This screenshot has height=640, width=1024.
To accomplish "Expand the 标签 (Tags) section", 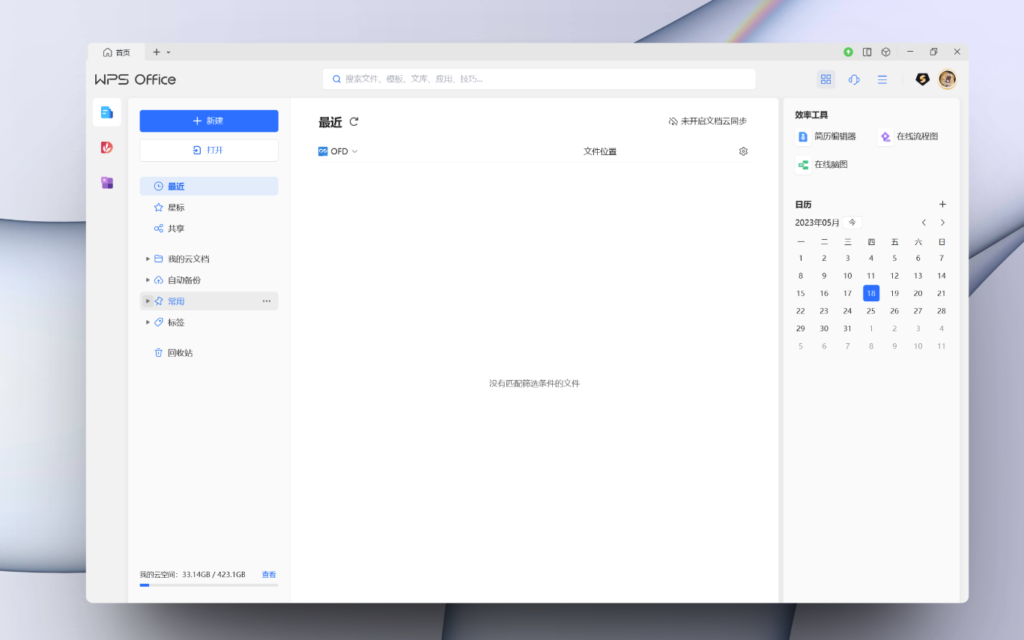I will [x=147, y=322].
